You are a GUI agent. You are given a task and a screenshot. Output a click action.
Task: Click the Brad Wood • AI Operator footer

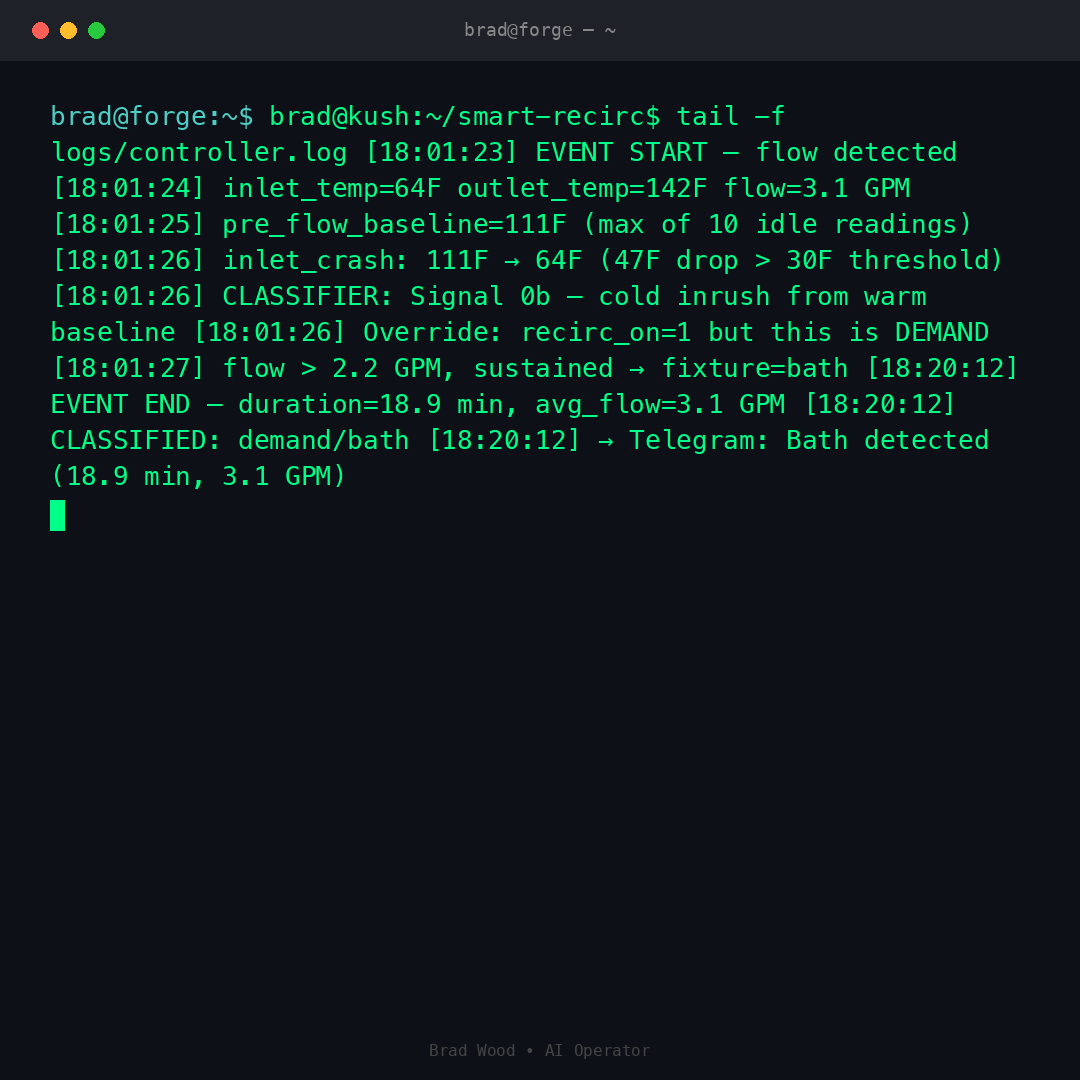539,1050
